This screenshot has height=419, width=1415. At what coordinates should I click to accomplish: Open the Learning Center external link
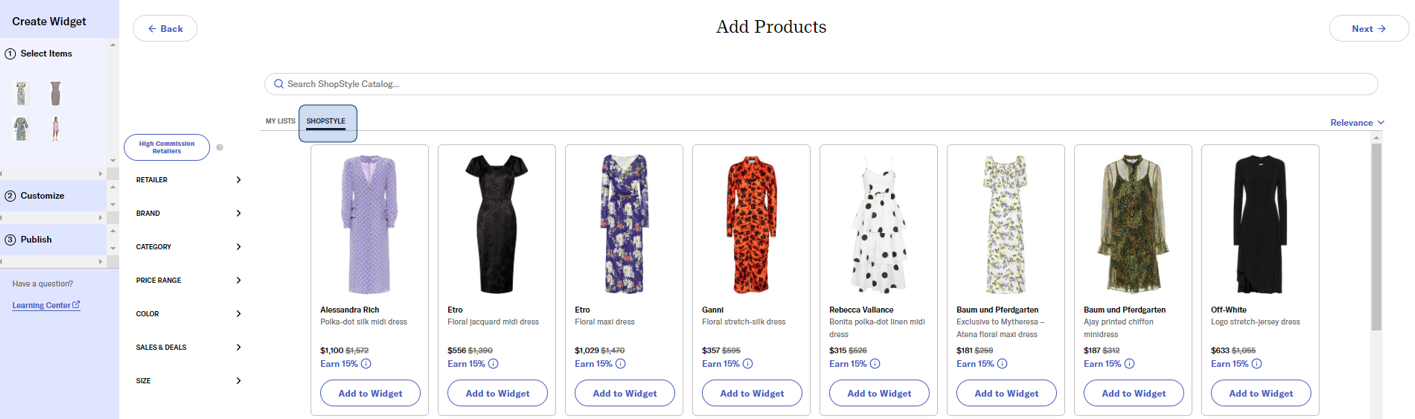[x=46, y=305]
